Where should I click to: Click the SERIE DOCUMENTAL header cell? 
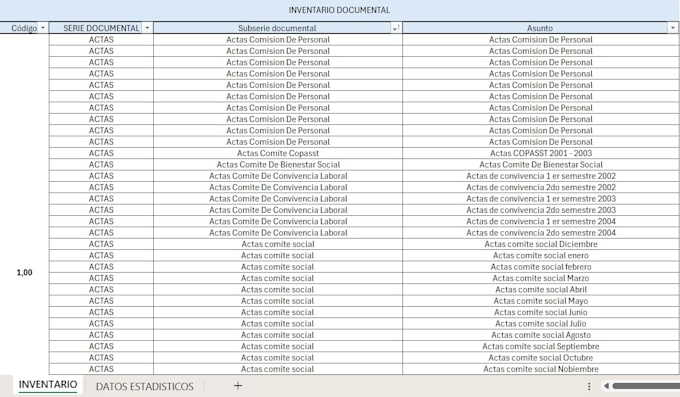click(101, 28)
